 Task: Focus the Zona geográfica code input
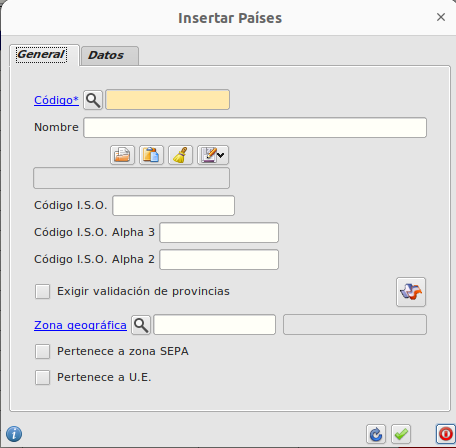(215, 325)
